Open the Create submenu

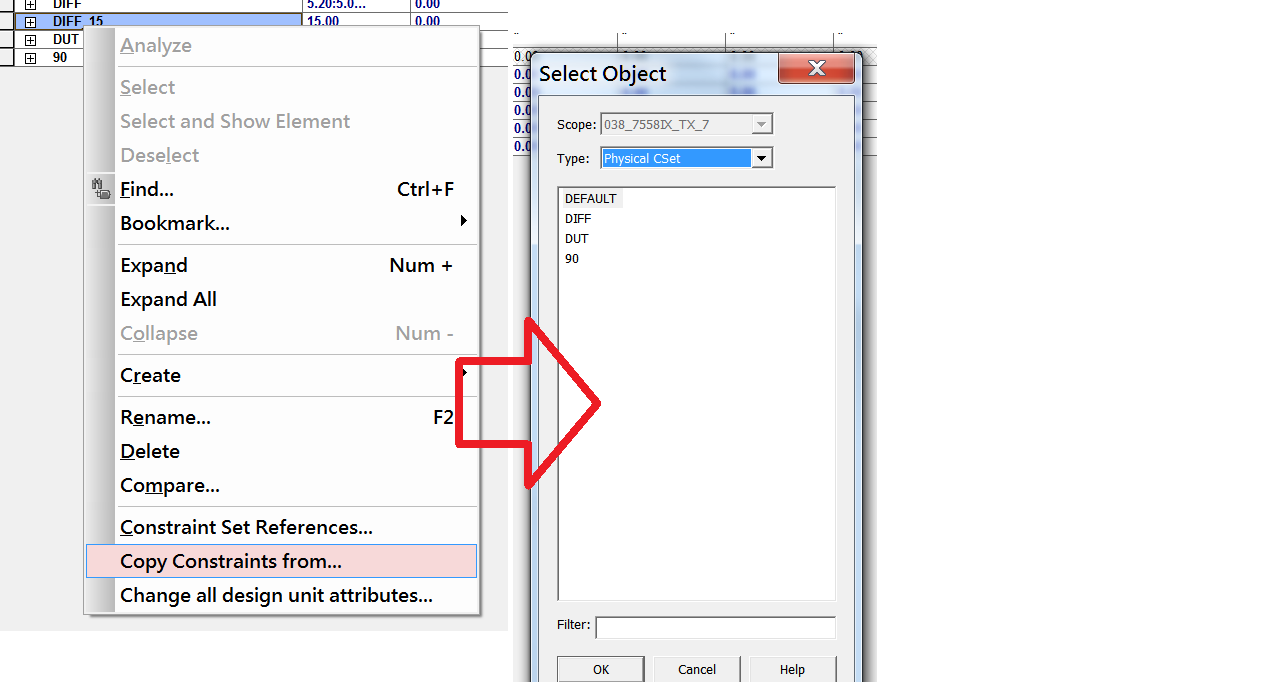coord(287,375)
